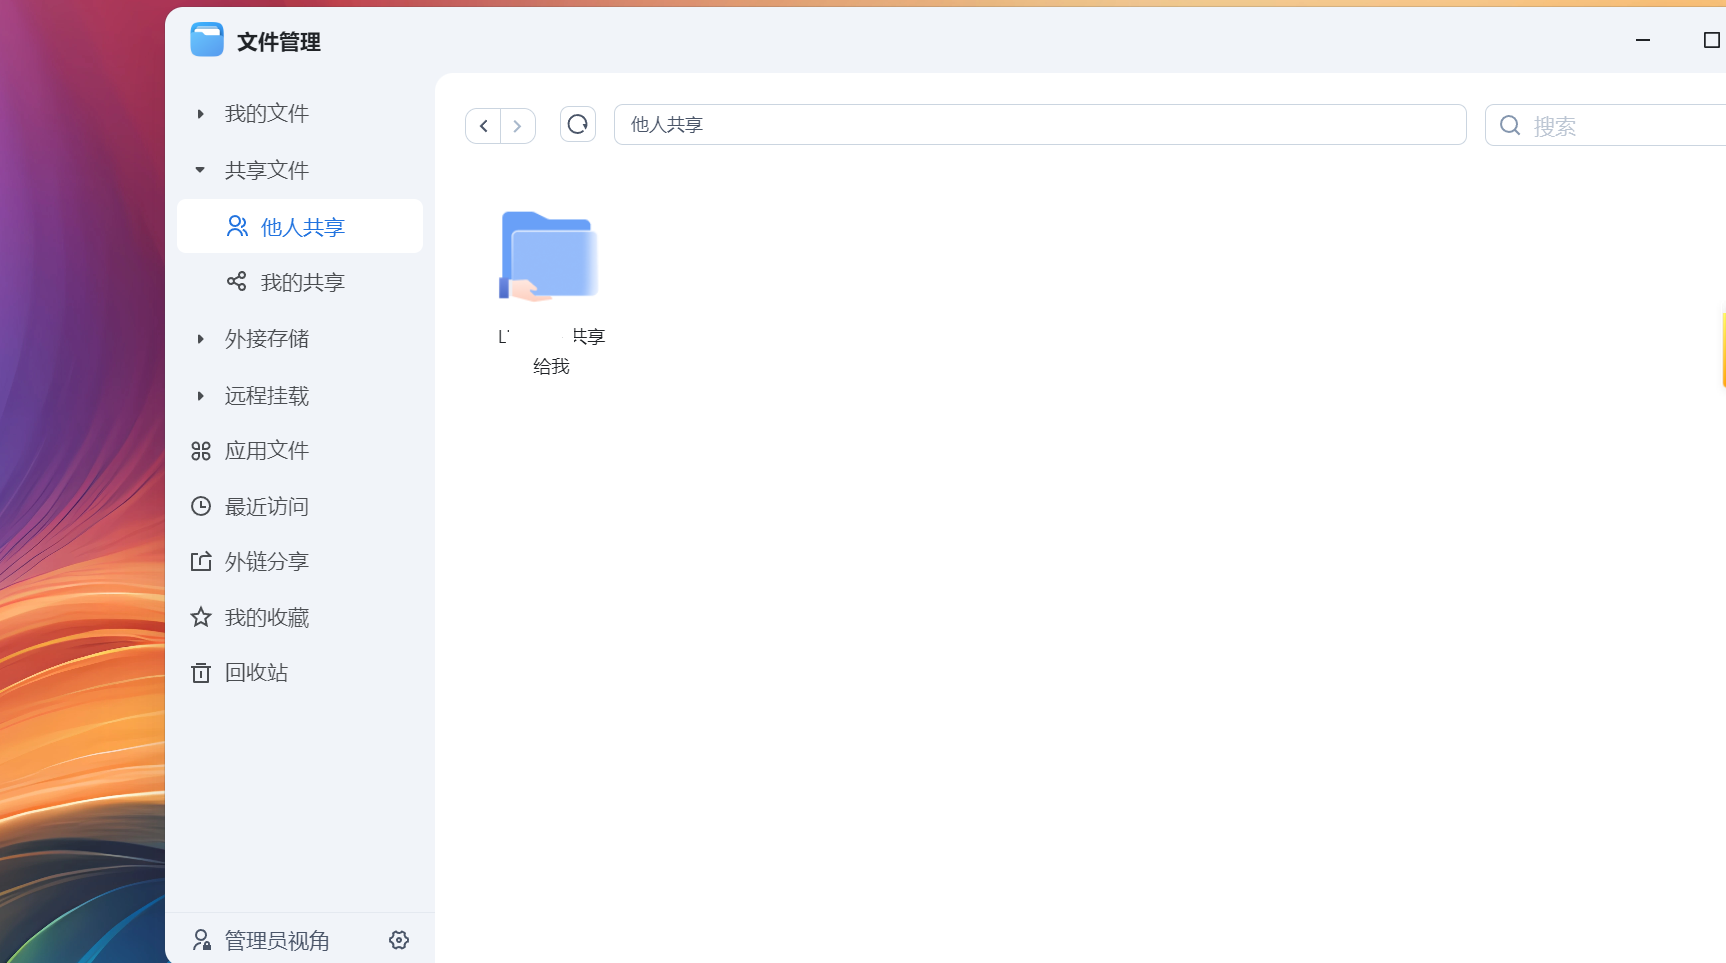This screenshot has height=963, width=1726.
Task: Open 外链分享 in the sidebar
Action: click(x=267, y=562)
